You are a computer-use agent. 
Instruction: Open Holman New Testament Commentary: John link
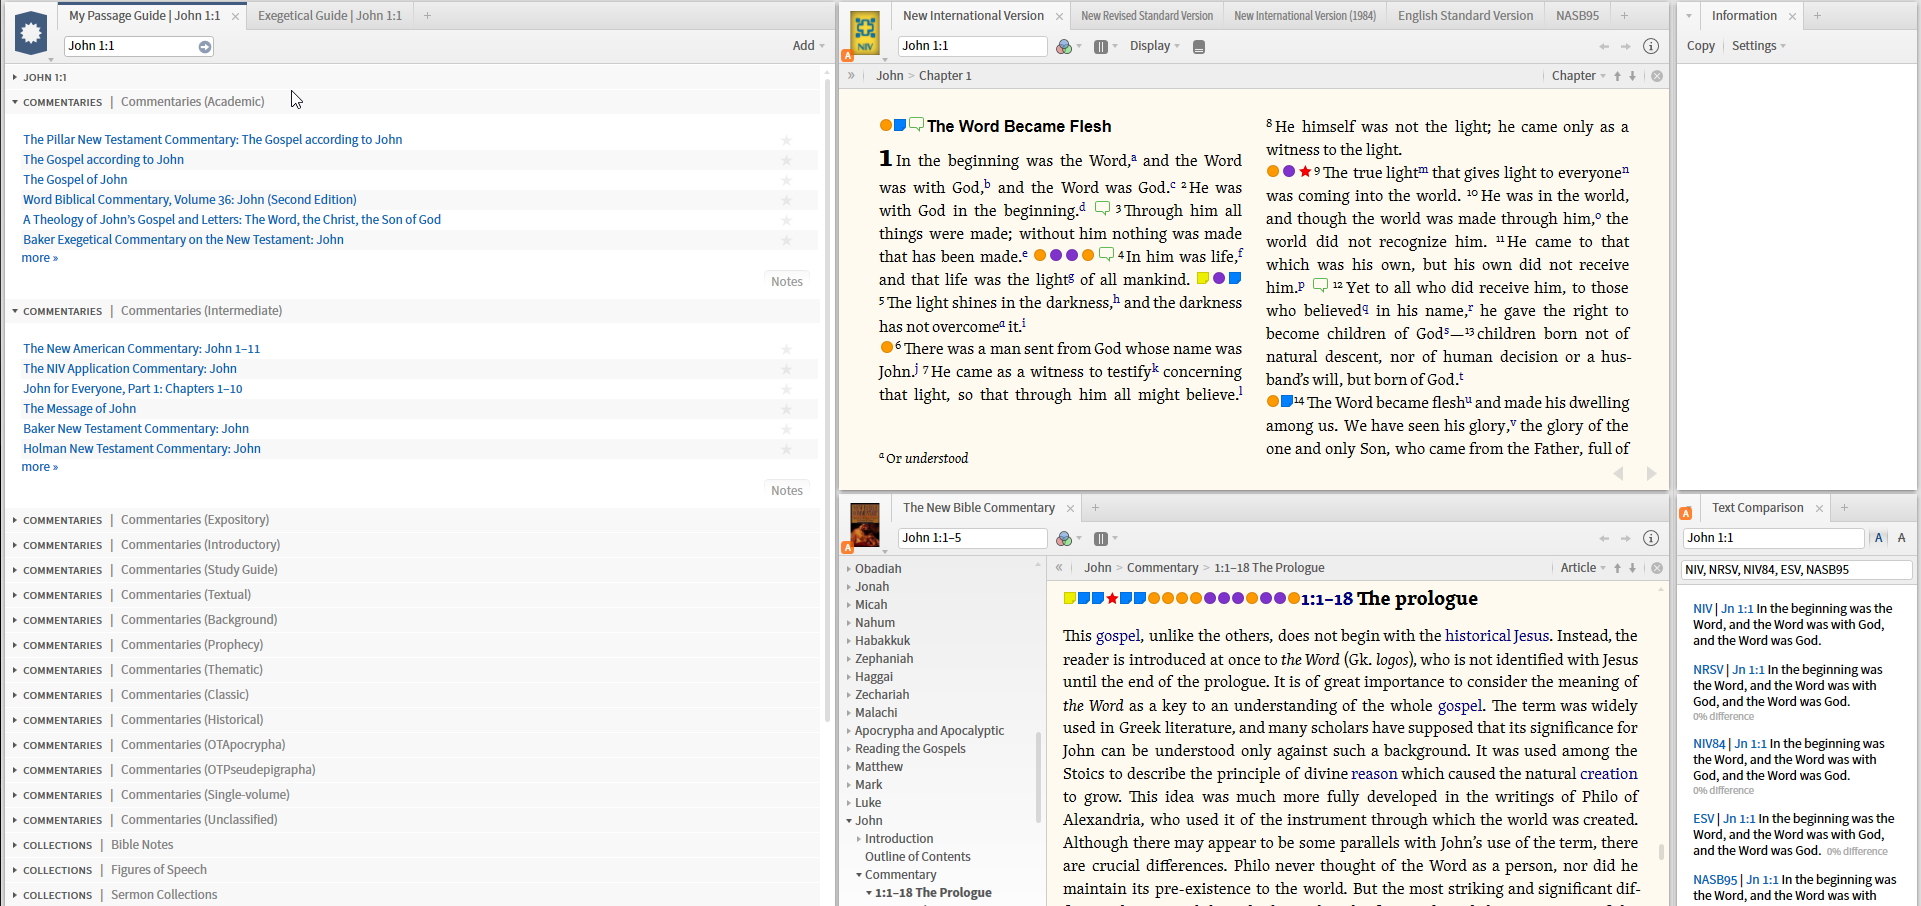142,449
